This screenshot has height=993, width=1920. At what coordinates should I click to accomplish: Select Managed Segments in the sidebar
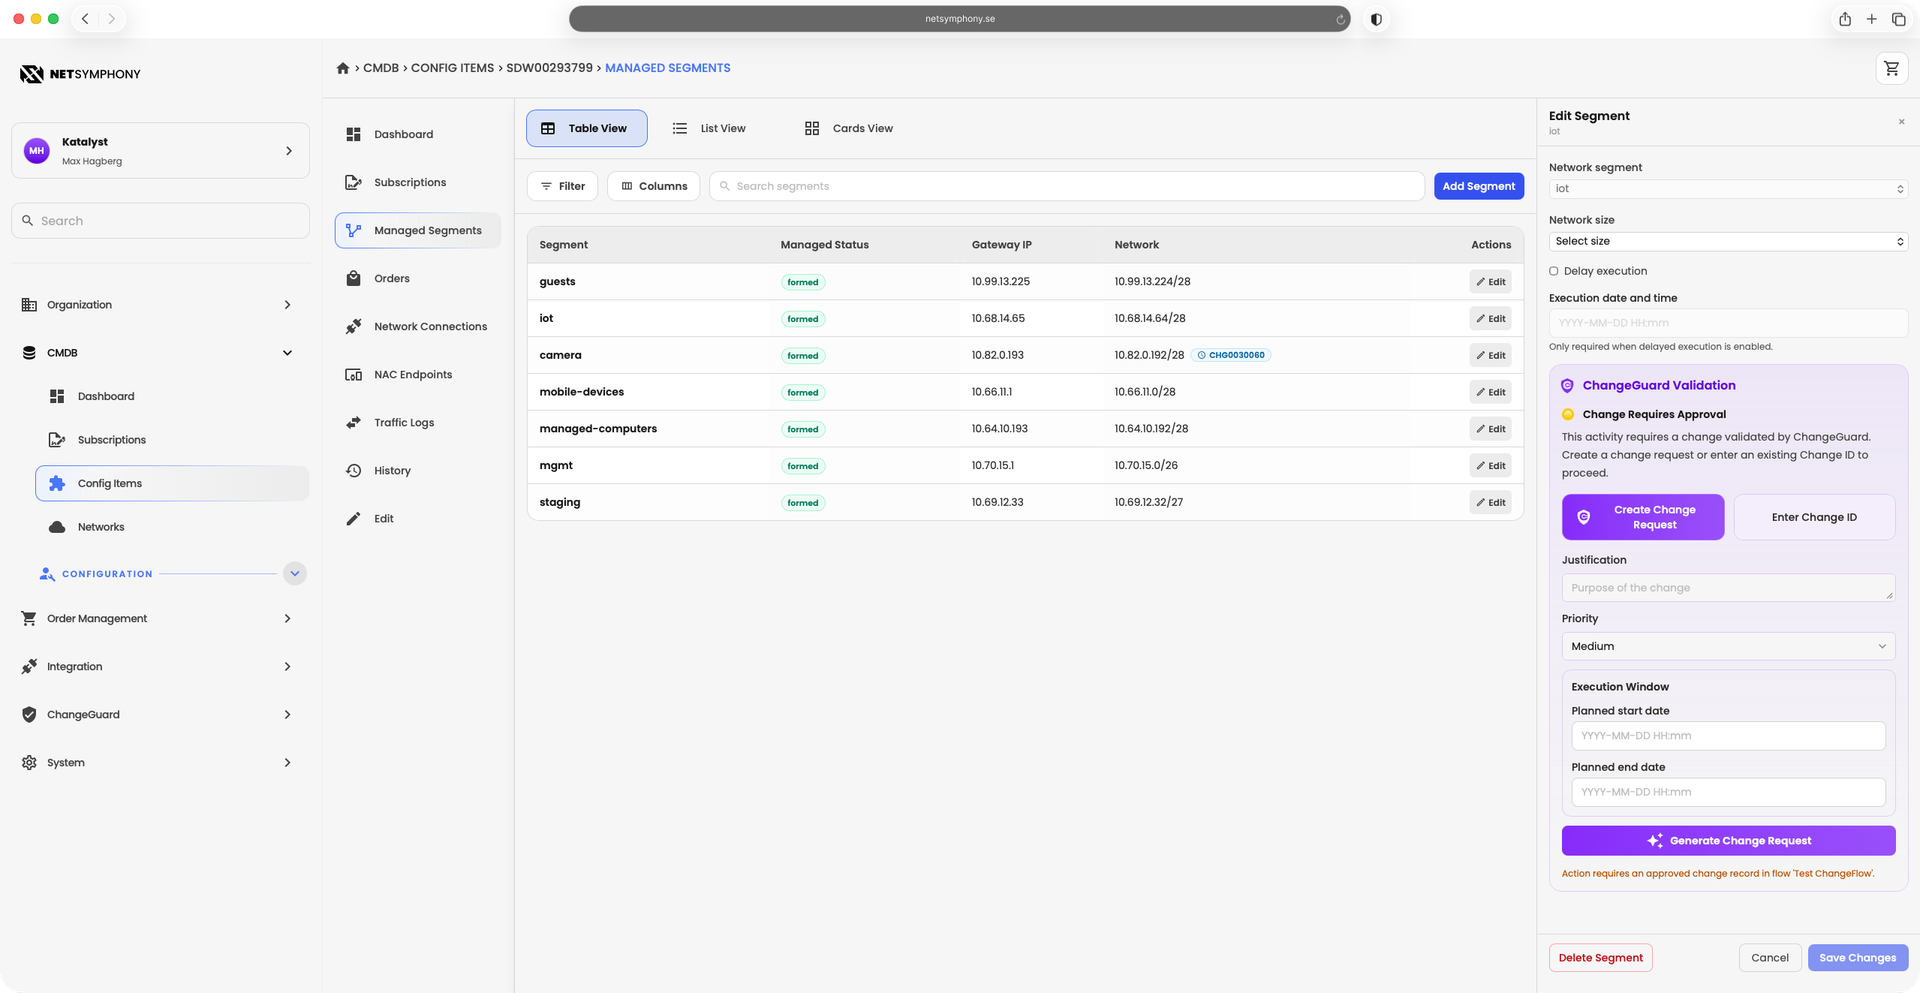click(x=418, y=230)
